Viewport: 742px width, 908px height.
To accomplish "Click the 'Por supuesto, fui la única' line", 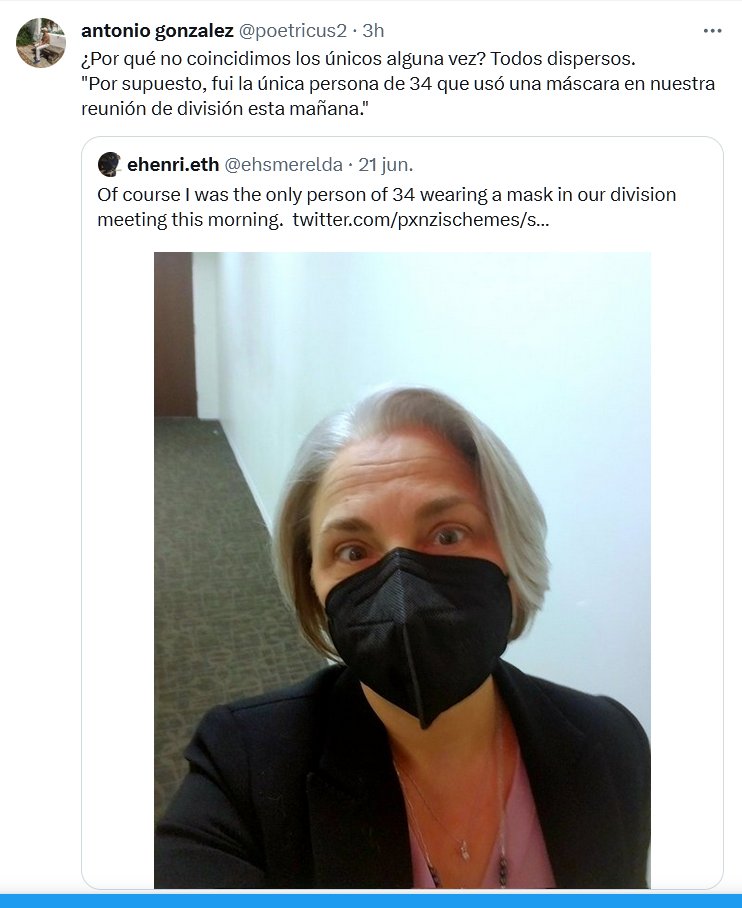I will point(398,84).
